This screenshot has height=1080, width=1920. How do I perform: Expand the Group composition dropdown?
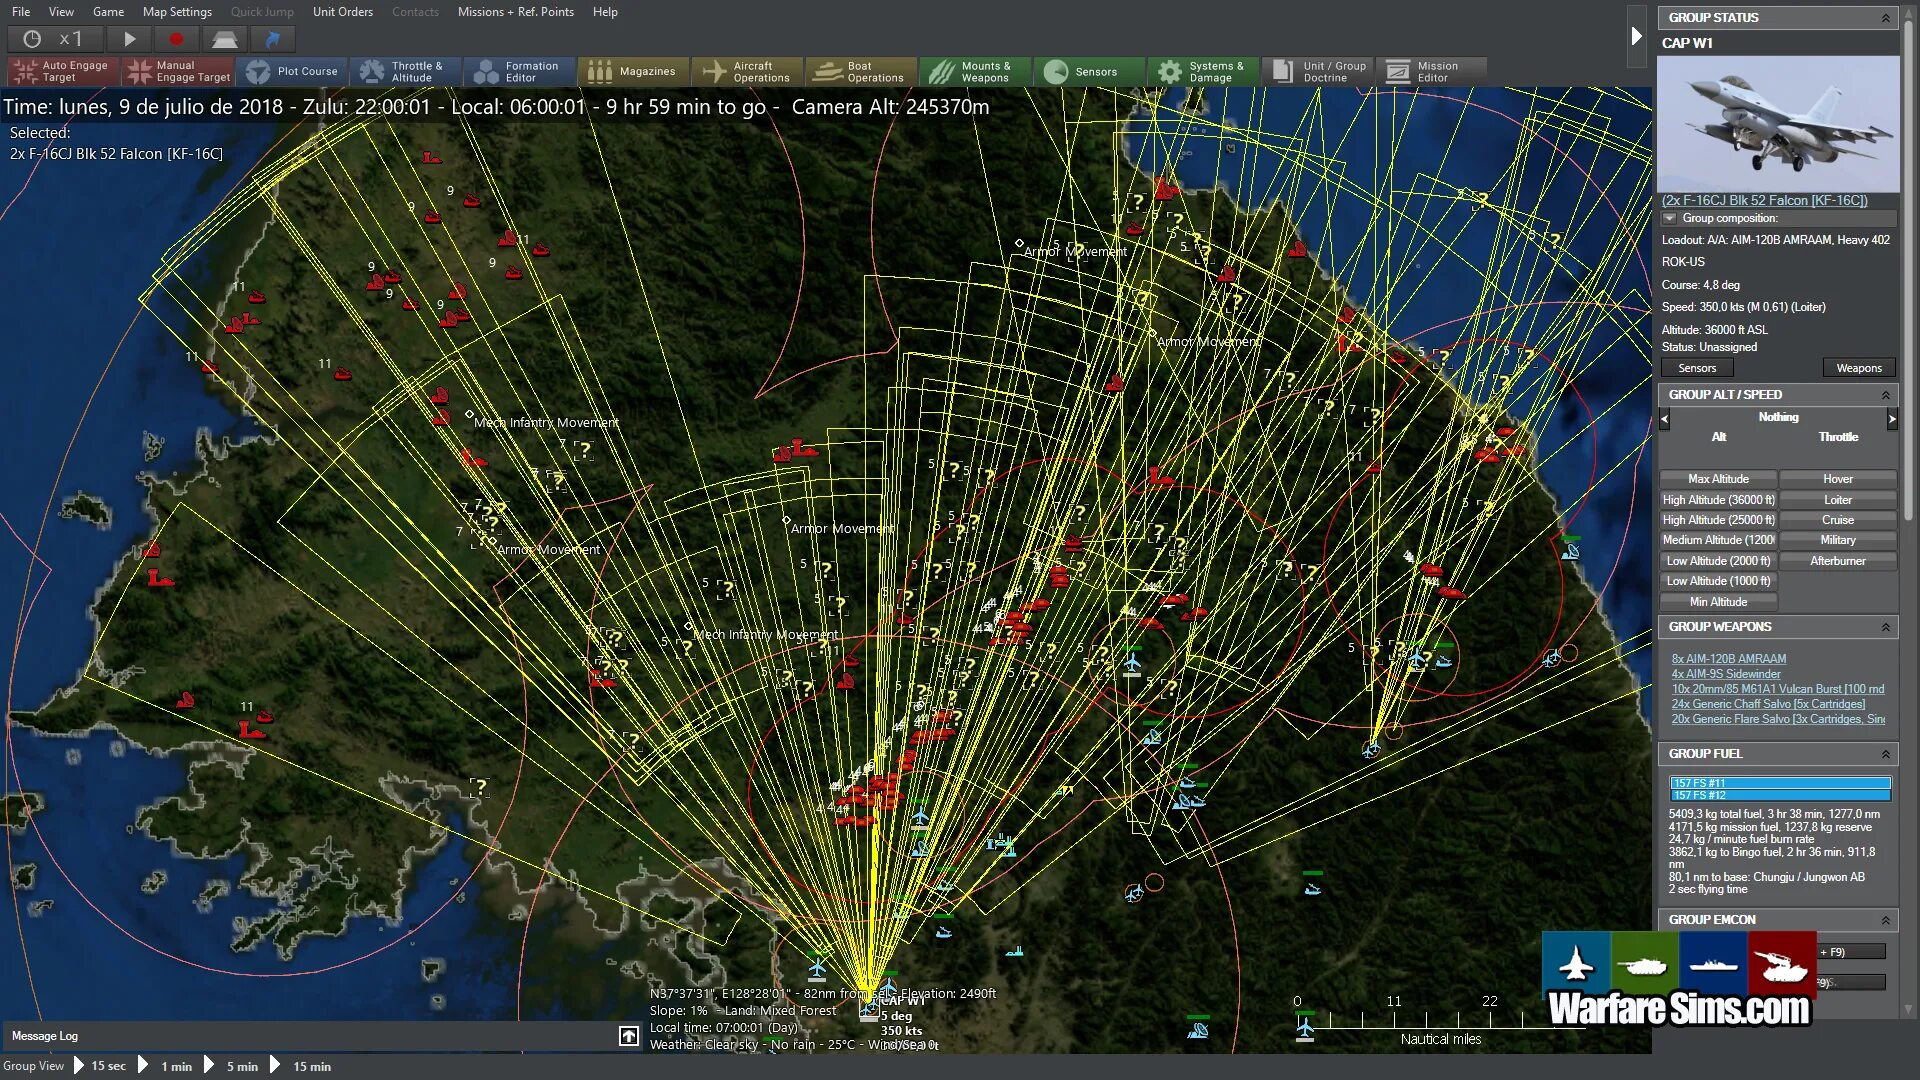click(1669, 218)
